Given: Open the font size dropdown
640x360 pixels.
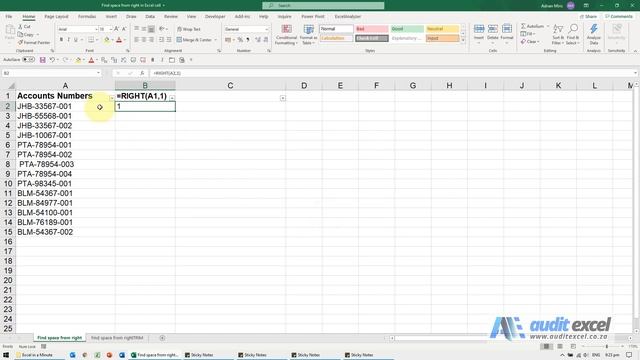Looking at the screenshot, I should click(x=111, y=29).
